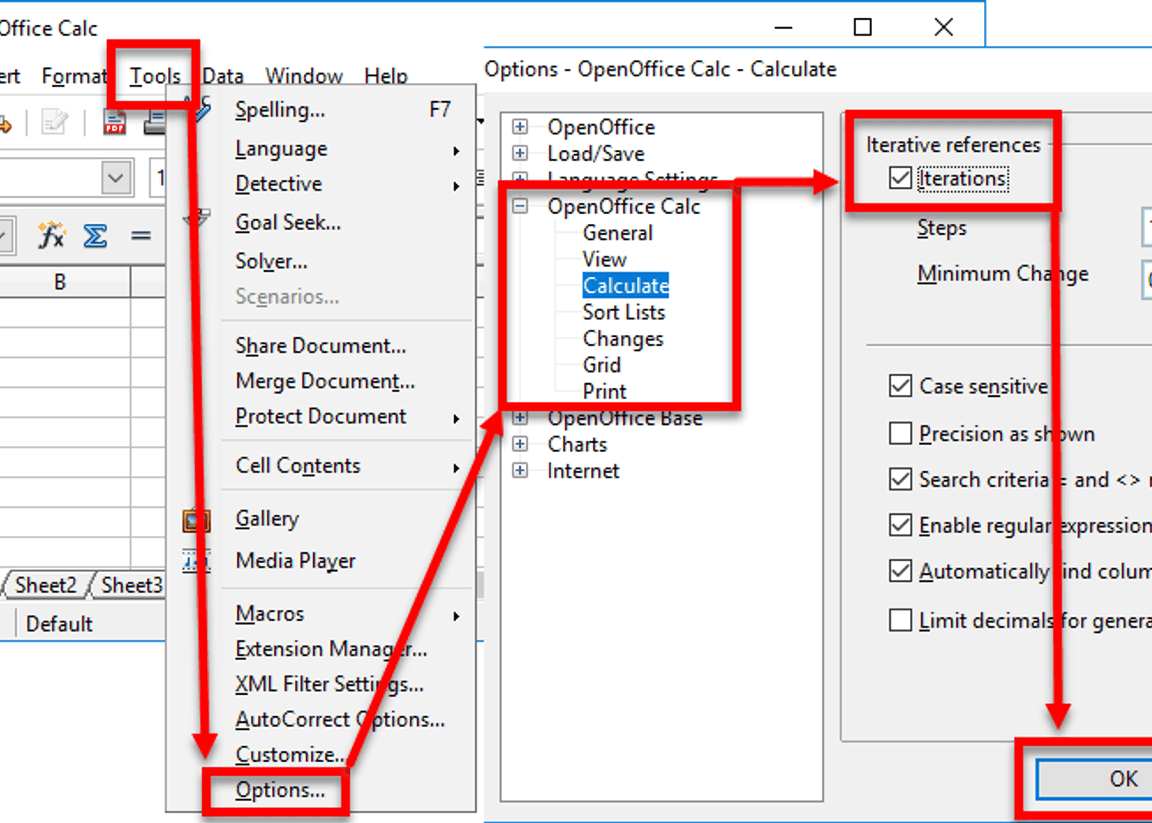
Task: Expand the OpenOffice tree node
Action: pyautogui.click(x=520, y=127)
